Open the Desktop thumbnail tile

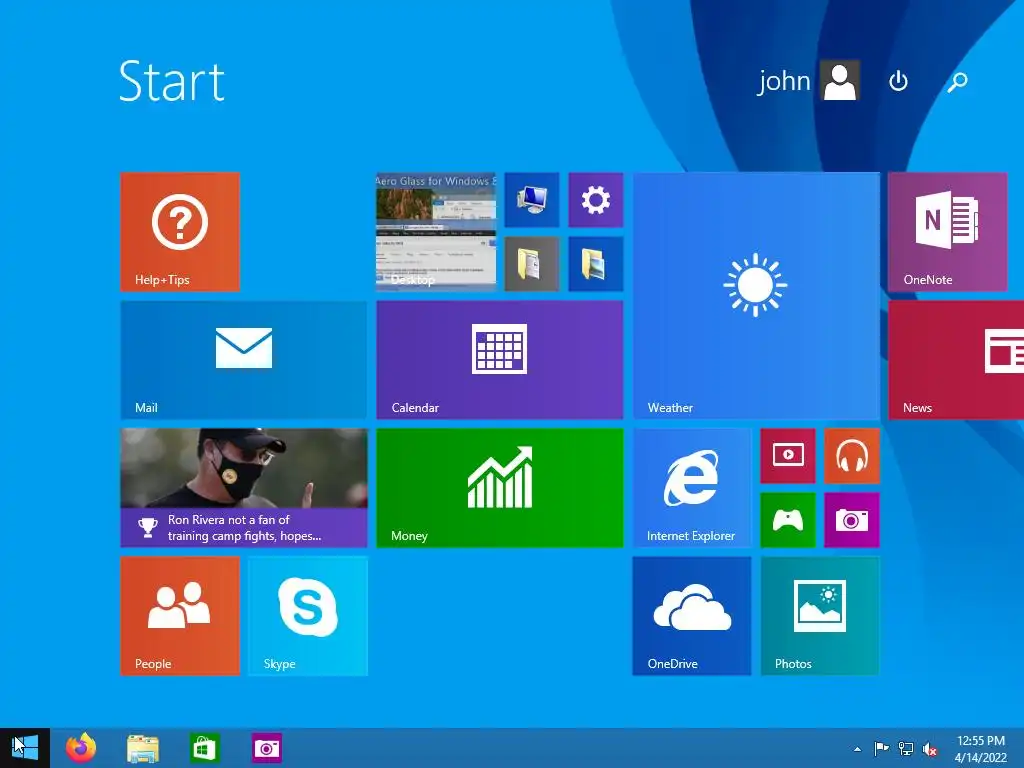click(436, 232)
